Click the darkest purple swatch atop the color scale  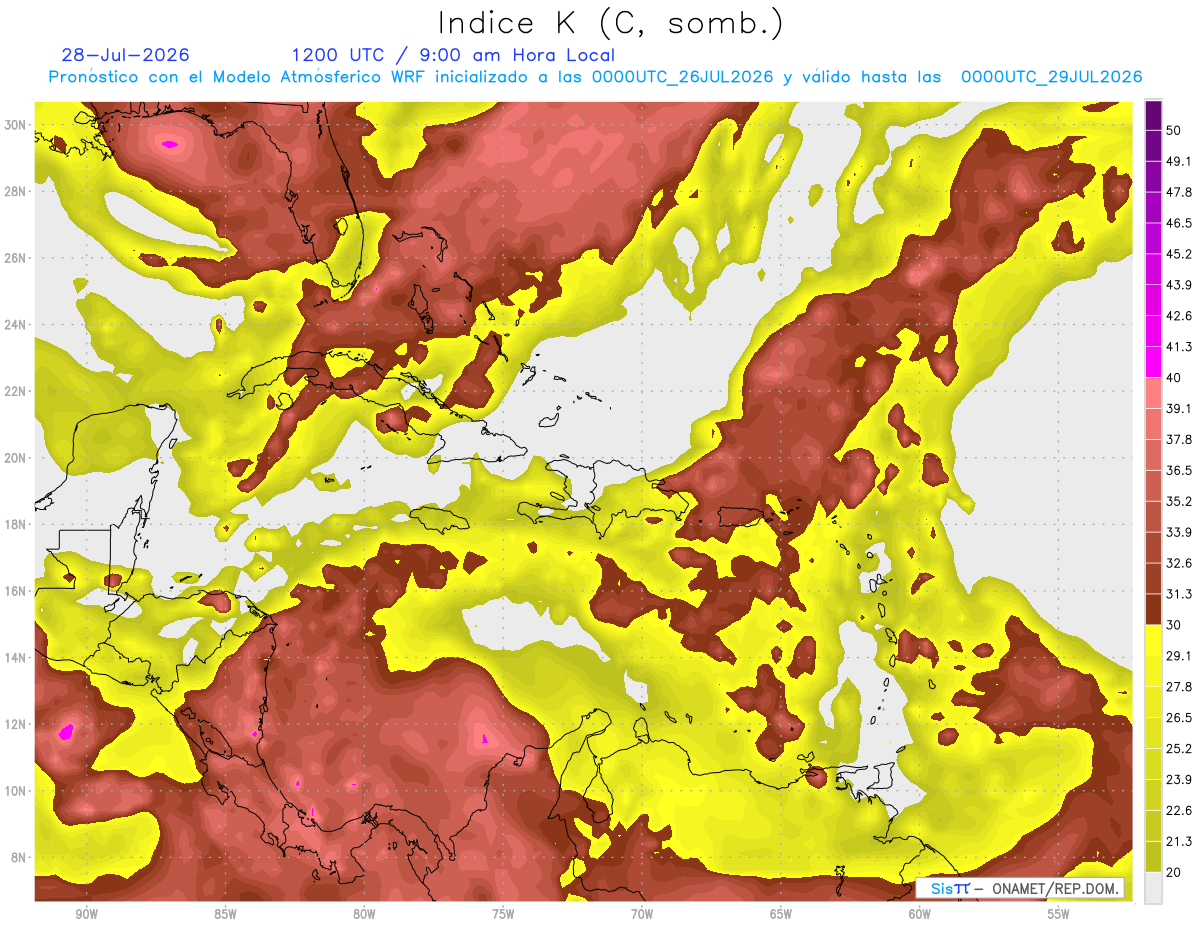[1153, 115]
